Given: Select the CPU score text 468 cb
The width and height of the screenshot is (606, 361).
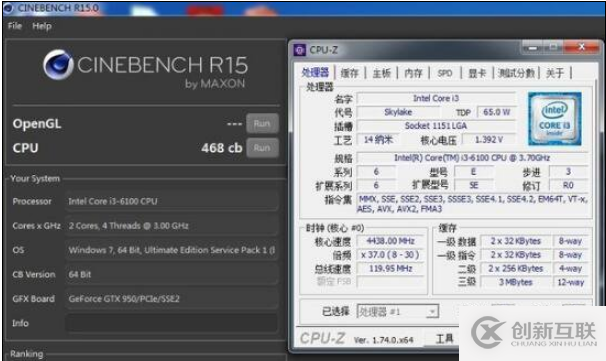Looking at the screenshot, I should tap(222, 148).
